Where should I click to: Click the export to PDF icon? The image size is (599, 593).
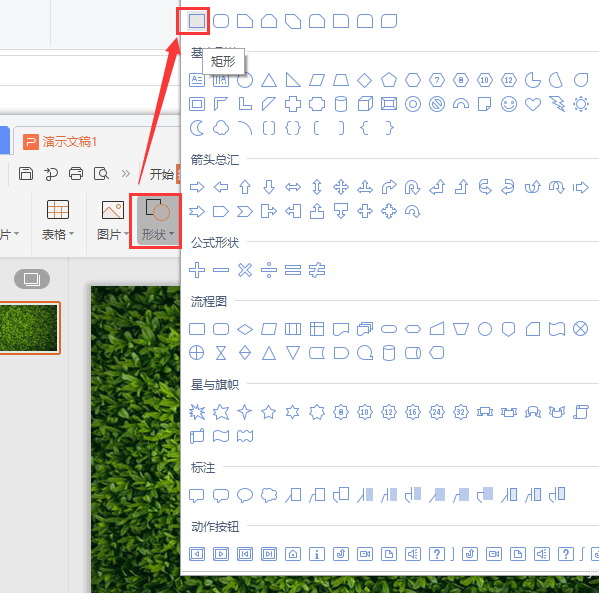click(x=51, y=173)
